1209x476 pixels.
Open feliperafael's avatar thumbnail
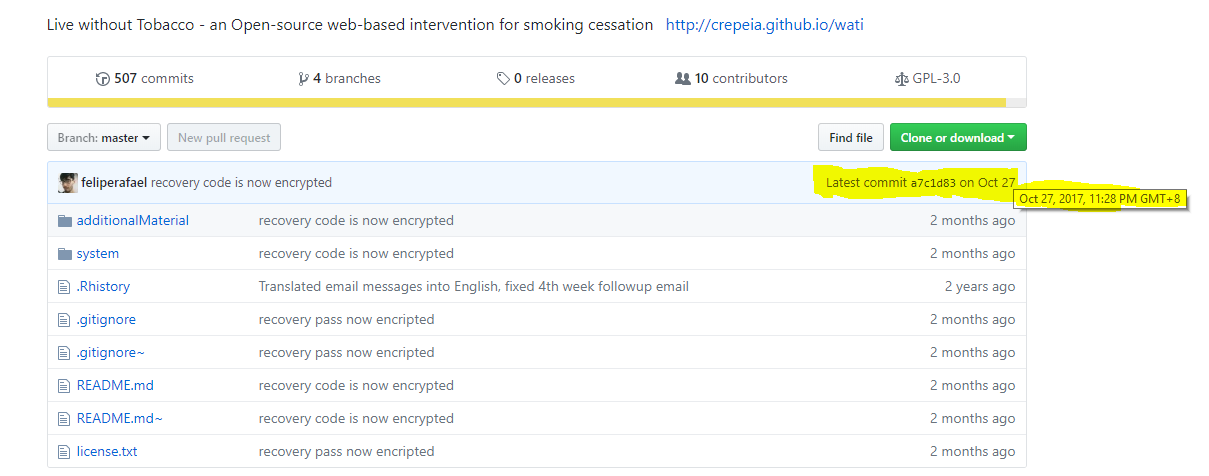(x=68, y=183)
